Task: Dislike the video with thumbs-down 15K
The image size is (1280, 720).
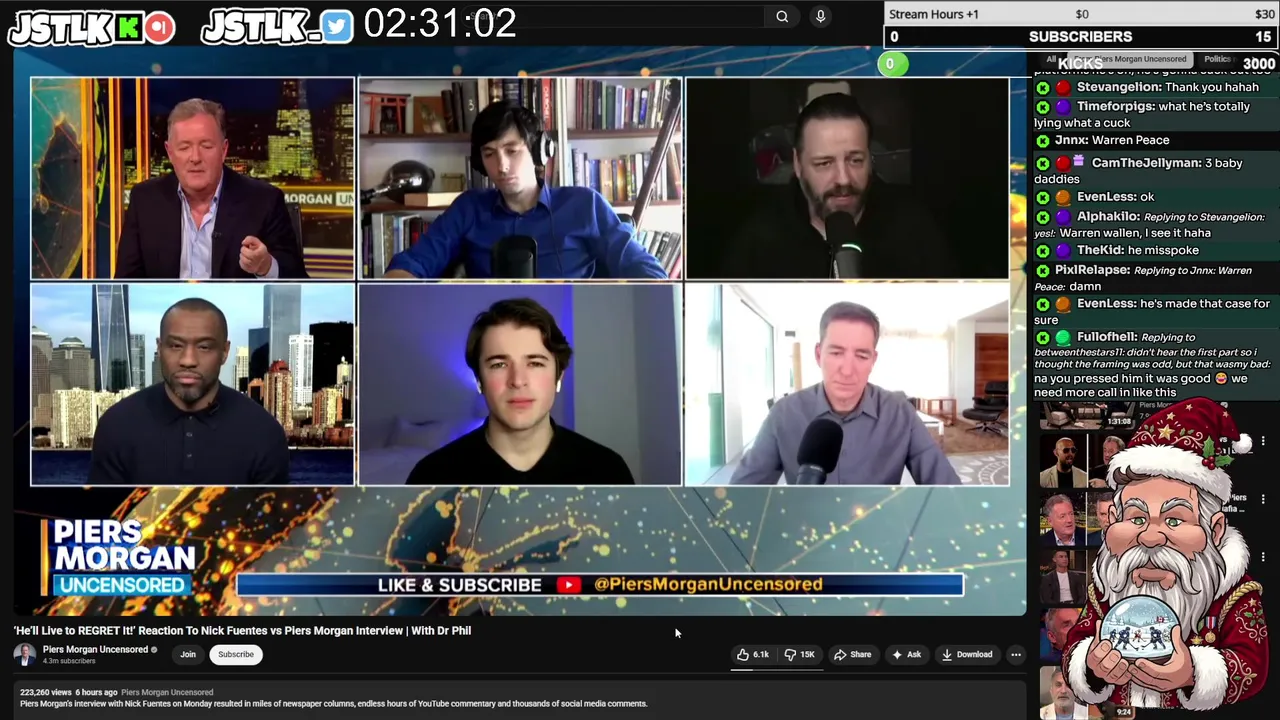Action: 799,655
